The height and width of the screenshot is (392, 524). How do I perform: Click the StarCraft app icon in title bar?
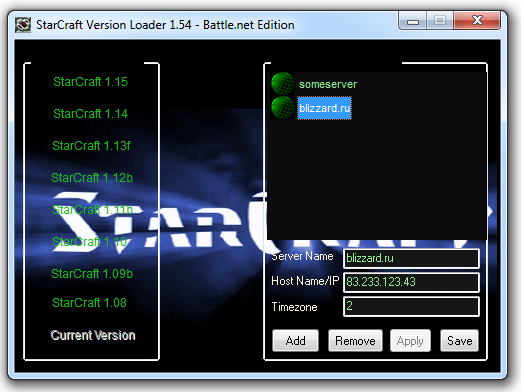click(x=23, y=25)
